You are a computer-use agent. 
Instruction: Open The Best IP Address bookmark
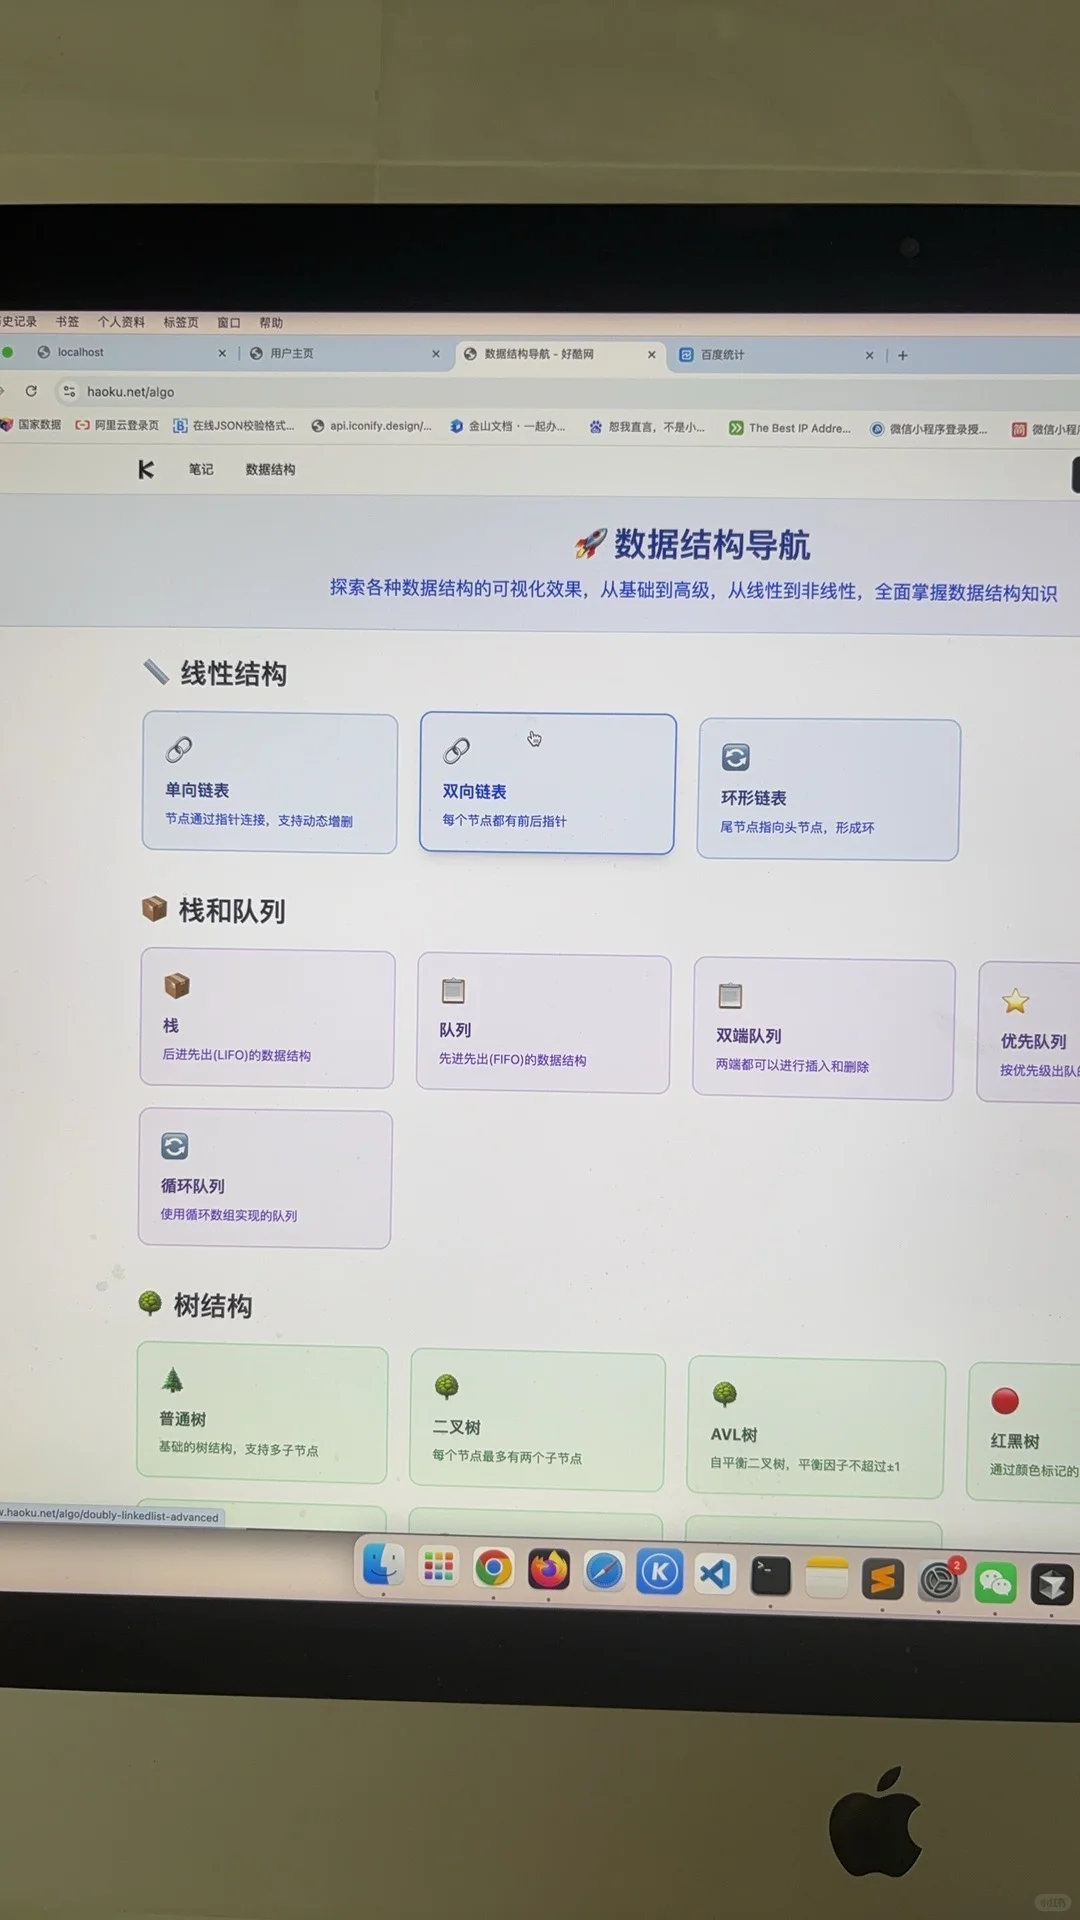tap(790, 428)
